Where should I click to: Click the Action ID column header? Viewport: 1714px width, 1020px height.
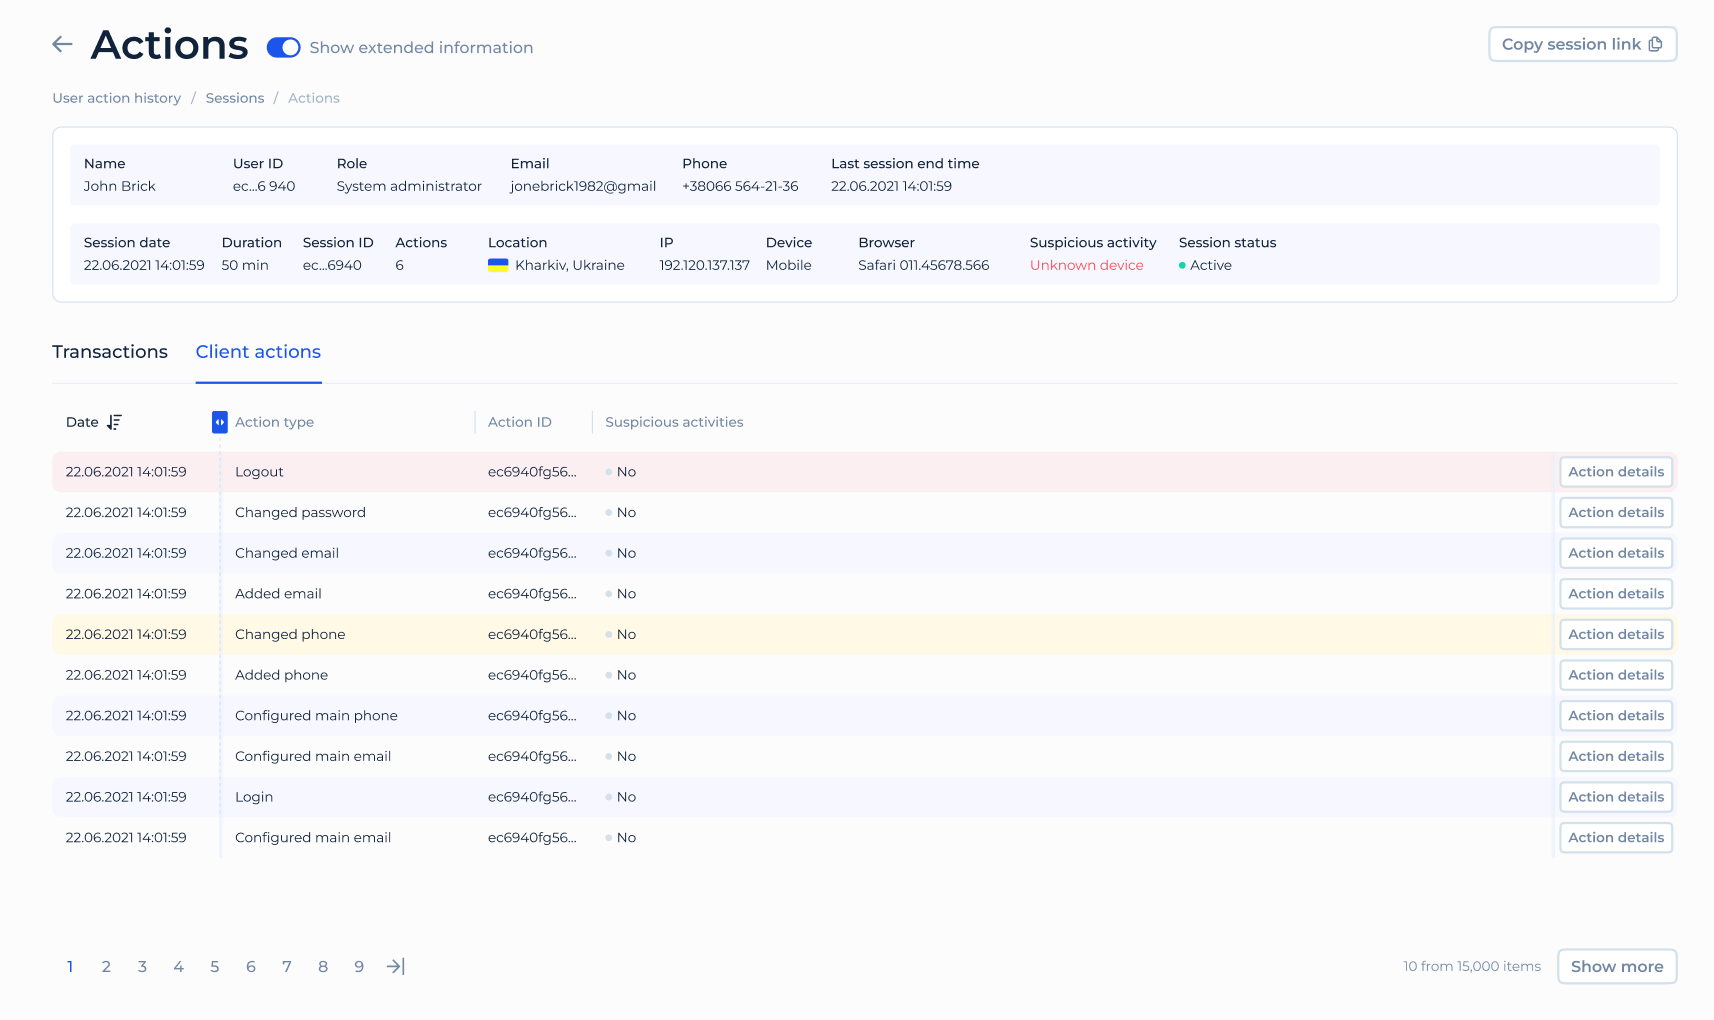click(x=520, y=422)
